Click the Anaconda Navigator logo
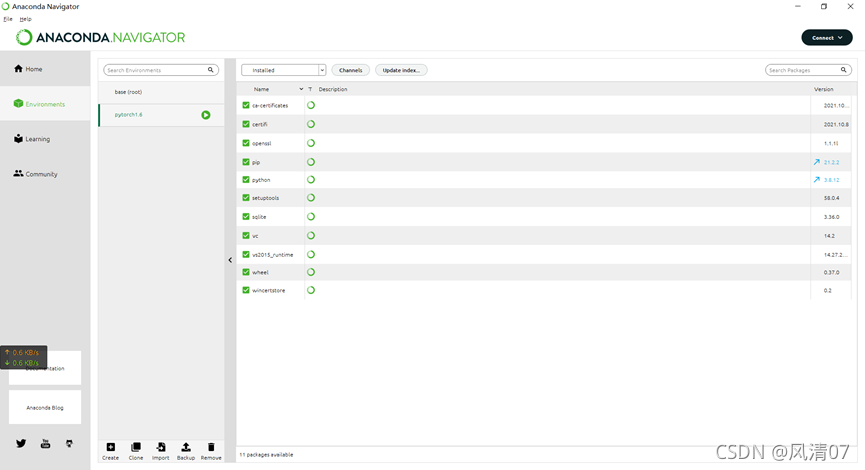The width and height of the screenshot is (865, 470). [x=100, y=38]
